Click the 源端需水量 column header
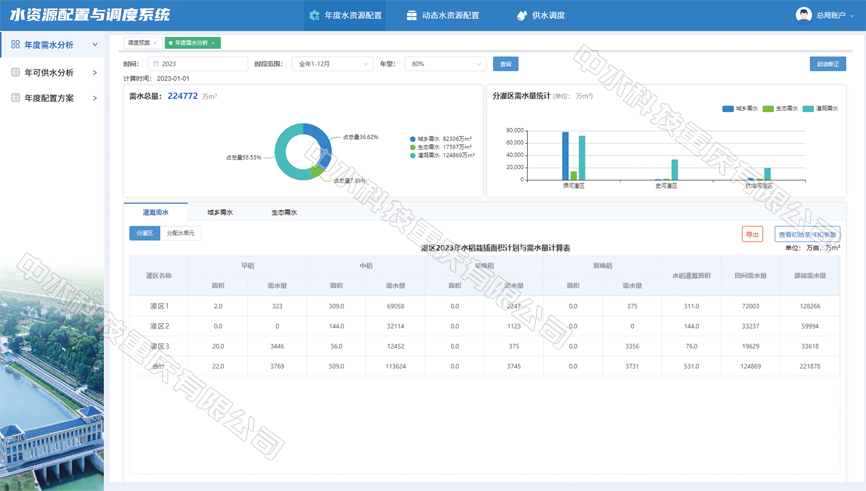This screenshot has width=866, height=491. point(810,276)
